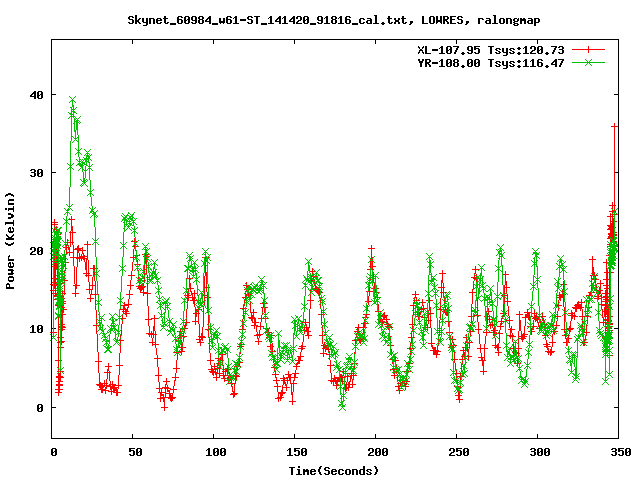Click the 250 tick on the time axis

[457, 453]
